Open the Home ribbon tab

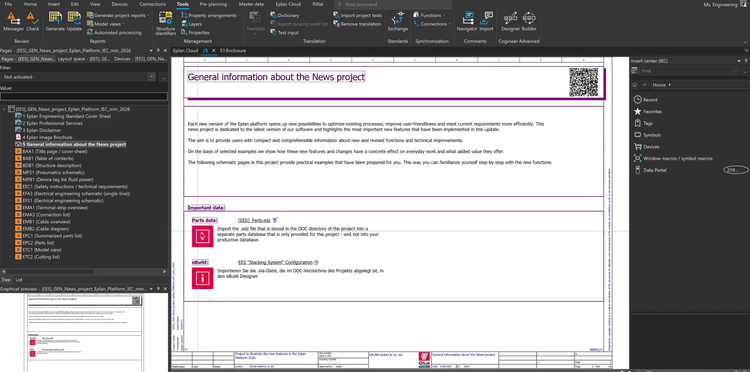pos(30,4)
